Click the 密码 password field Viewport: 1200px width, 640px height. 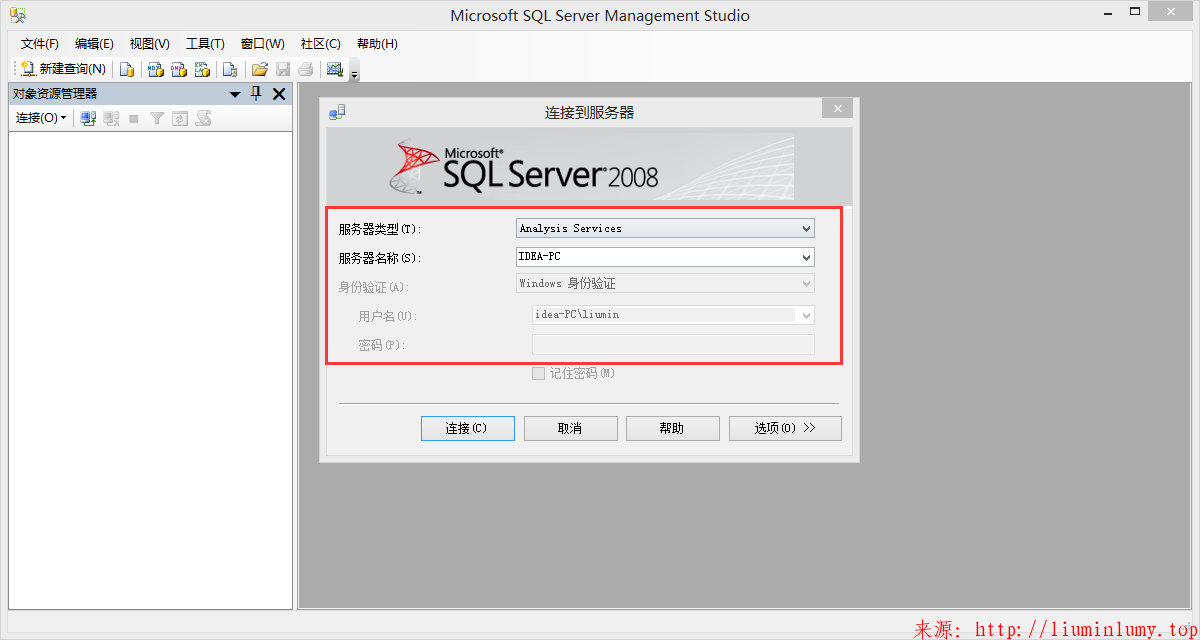tap(673, 345)
